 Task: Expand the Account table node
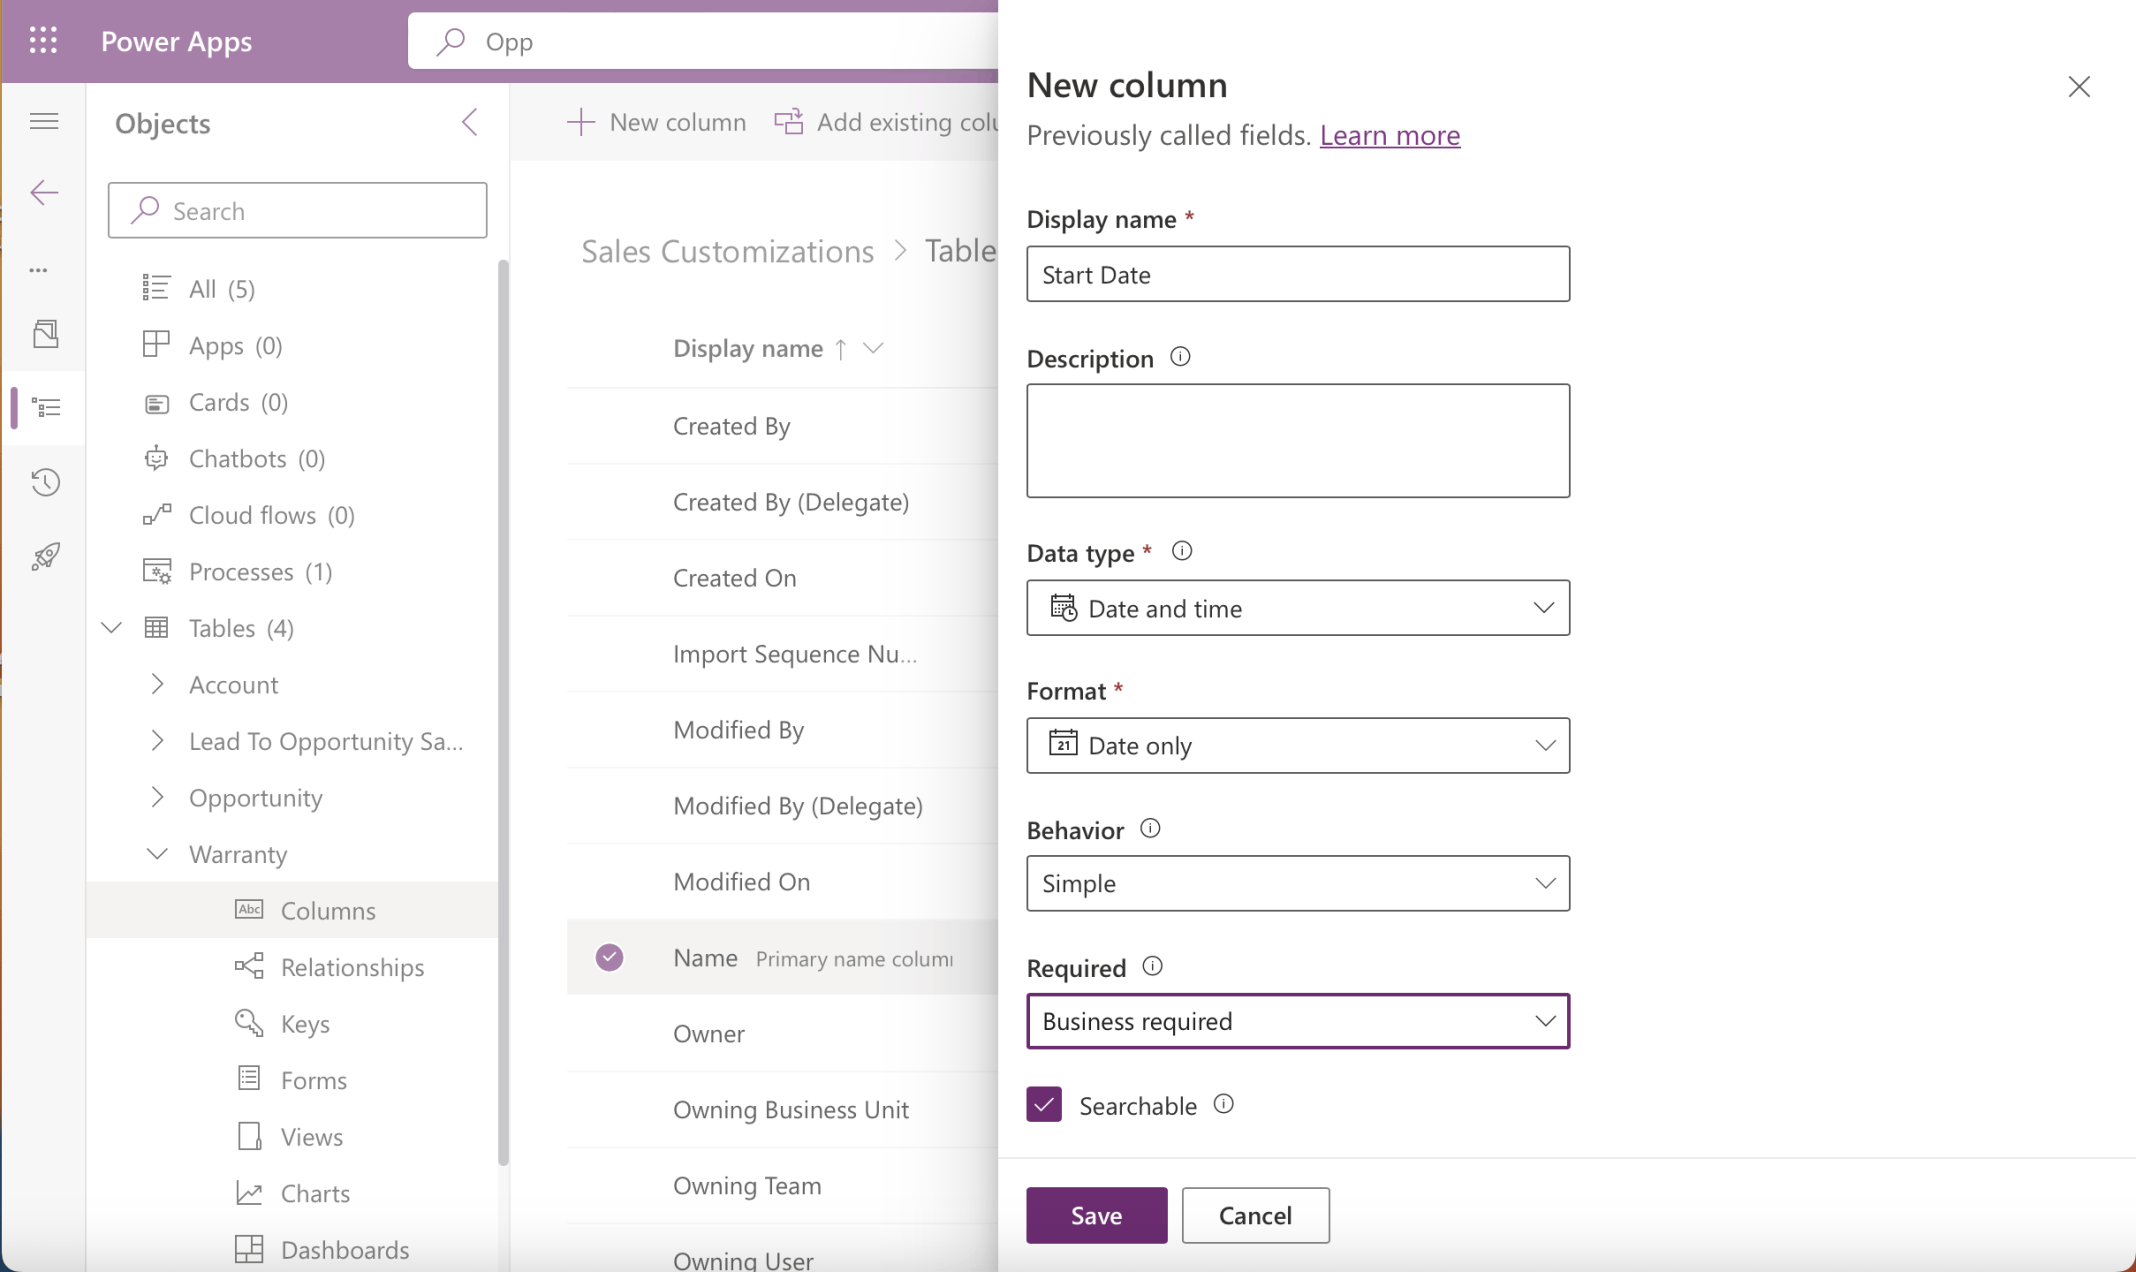tap(157, 684)
